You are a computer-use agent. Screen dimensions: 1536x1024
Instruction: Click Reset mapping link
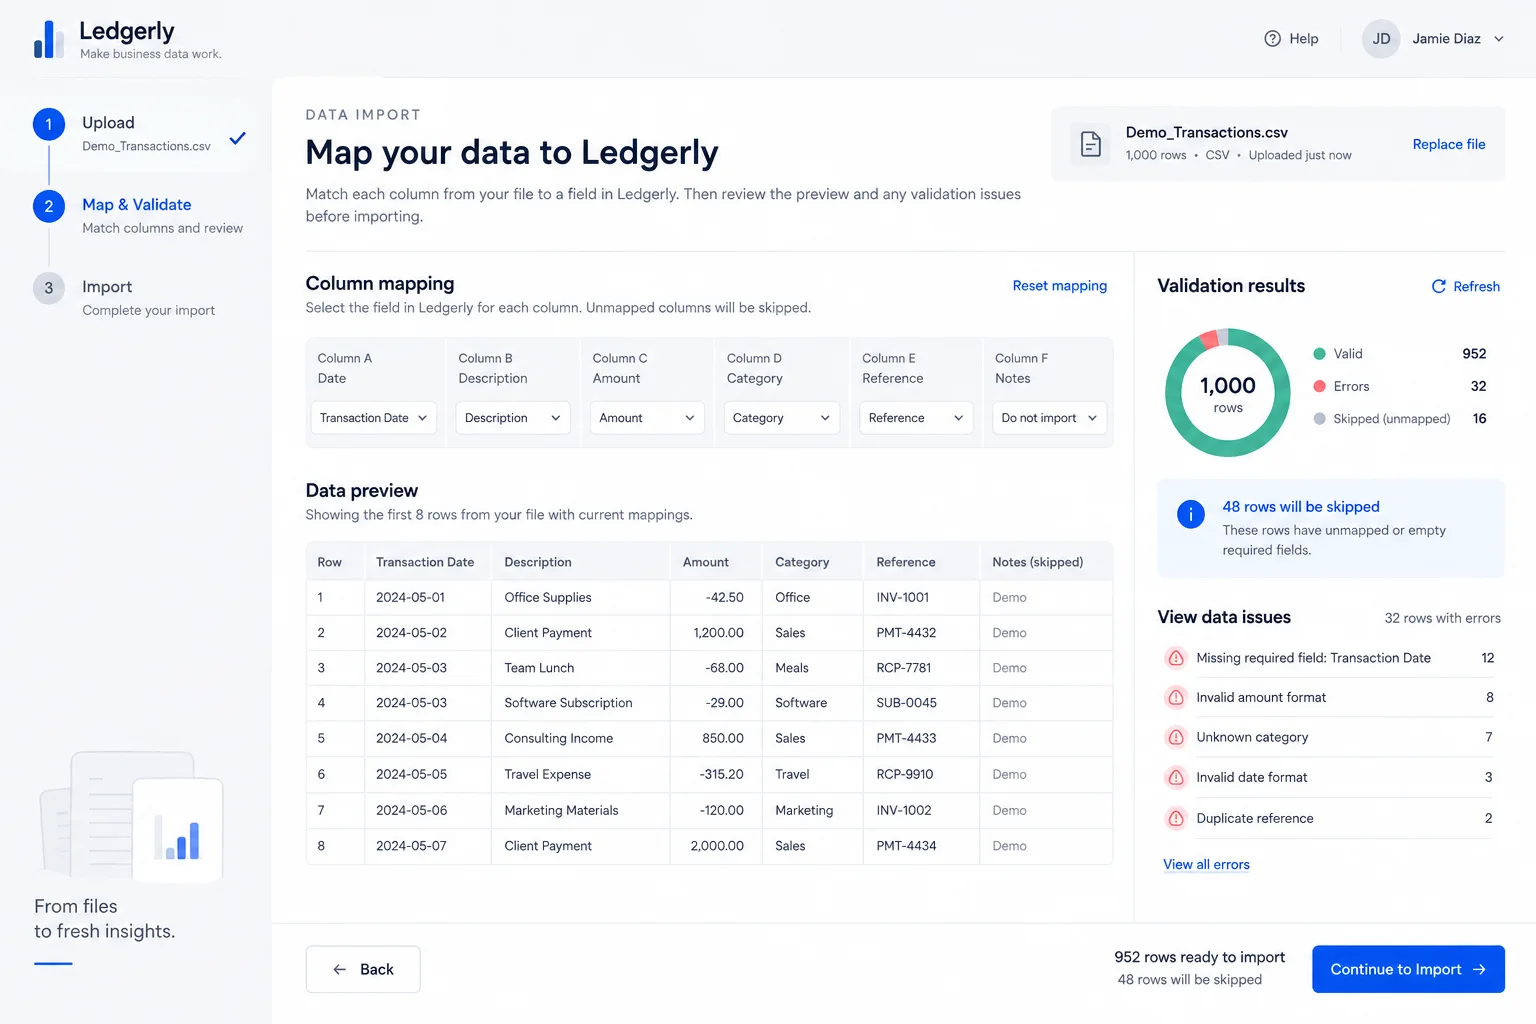click(x=1059, y=286)
